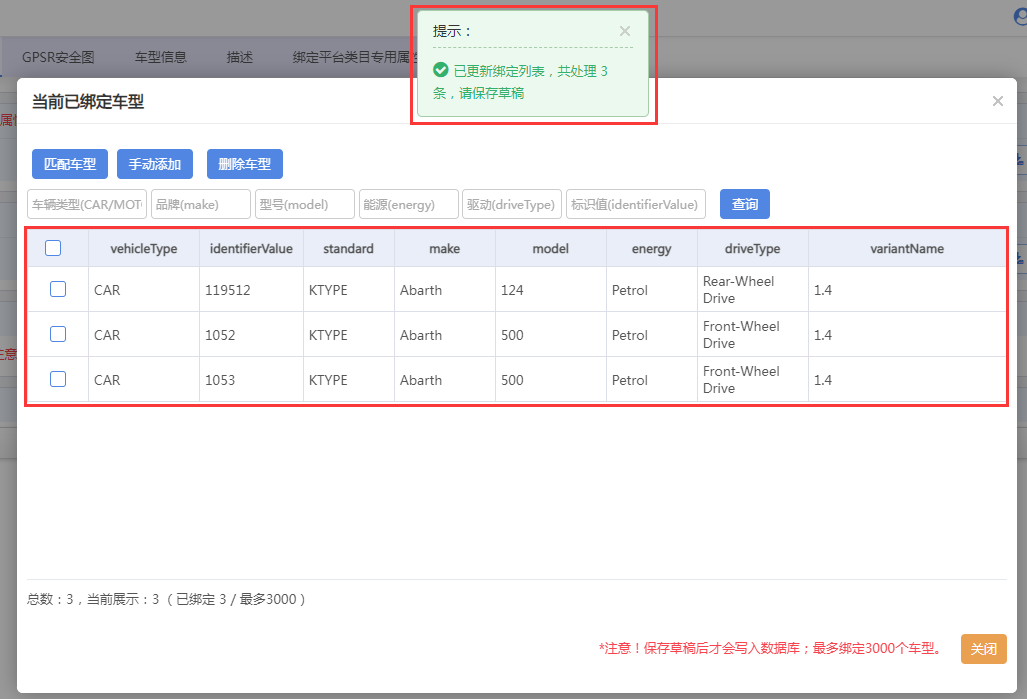Click the variantName column header
Image resolution: width=1027 pixels, height=699 pixels.
coord(907,249)
